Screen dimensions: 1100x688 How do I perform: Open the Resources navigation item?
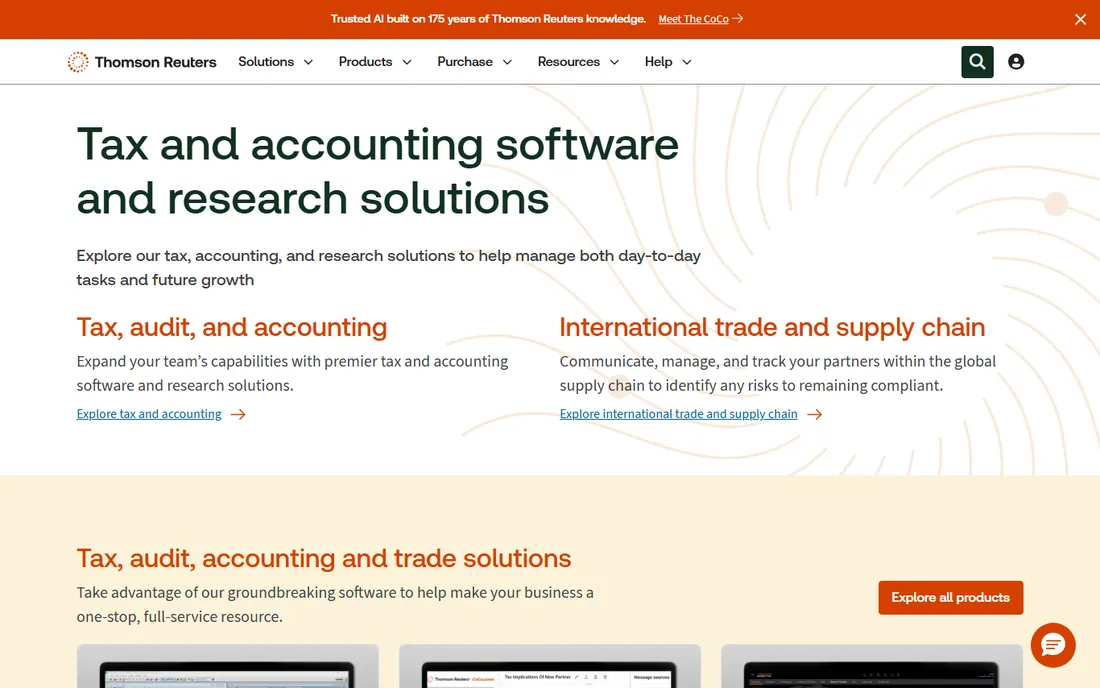[569, 62]
